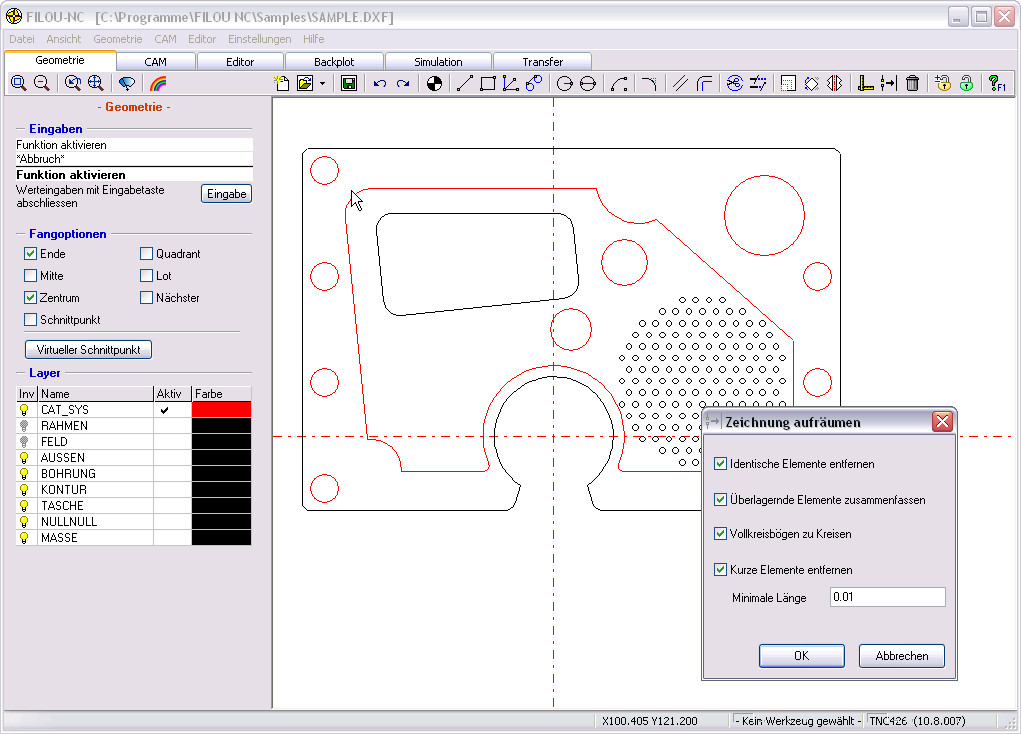Open the Datei menu

pos(22,39)
